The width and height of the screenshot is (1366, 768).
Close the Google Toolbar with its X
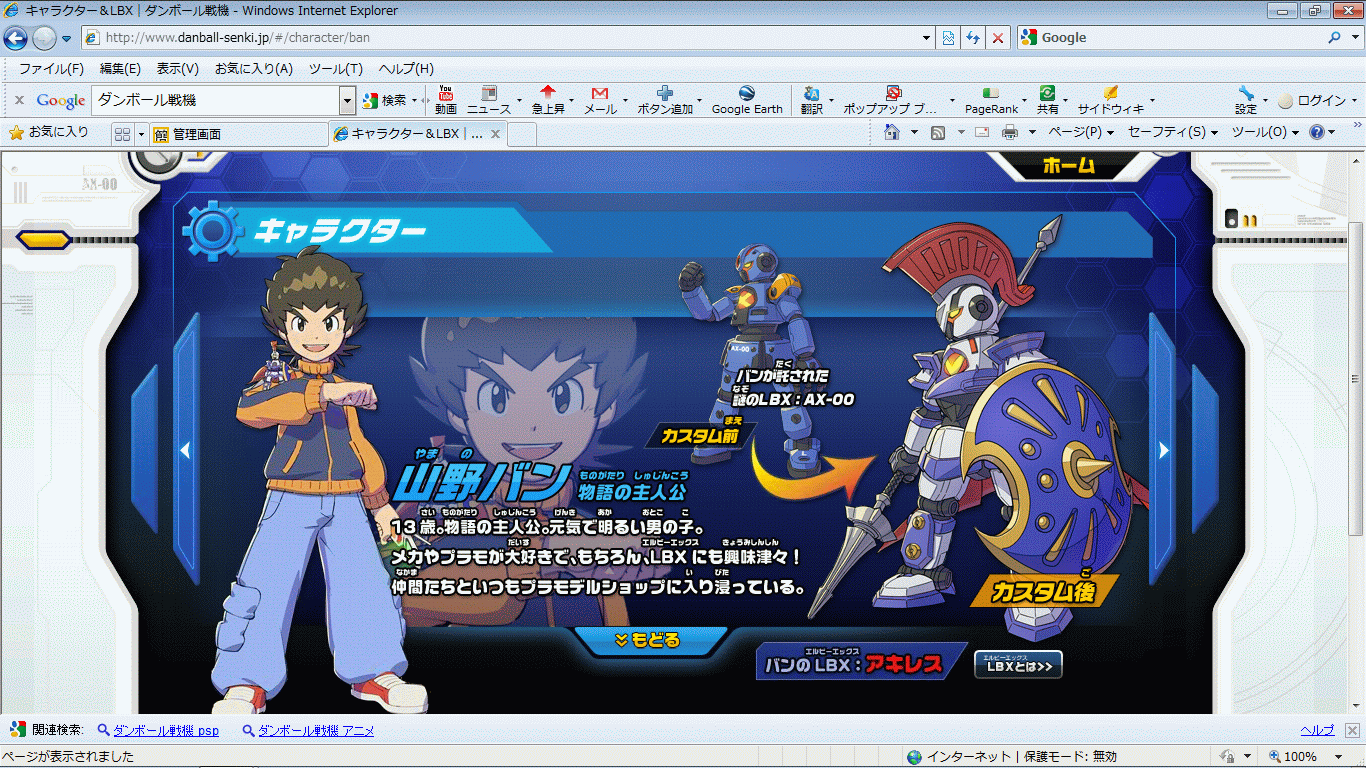point(19,100)
